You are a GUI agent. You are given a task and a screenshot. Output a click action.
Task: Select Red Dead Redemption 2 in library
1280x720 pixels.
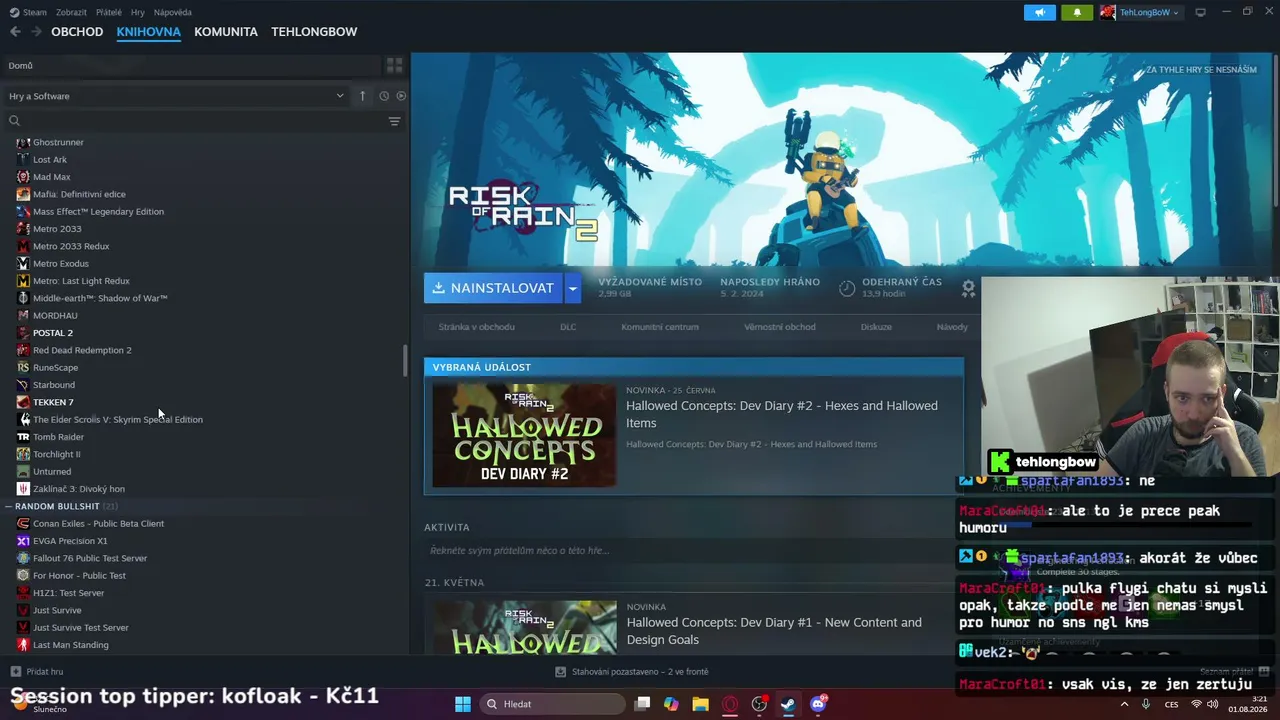click(x=82, y=350)
